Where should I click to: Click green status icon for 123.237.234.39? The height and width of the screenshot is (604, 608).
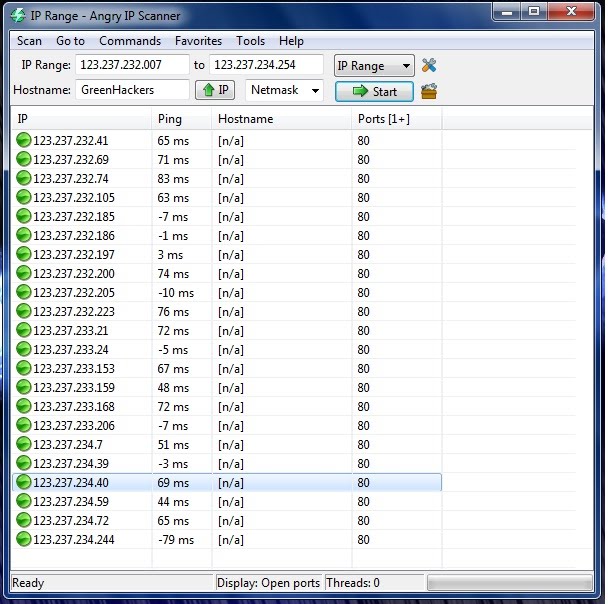click(24, 463)
